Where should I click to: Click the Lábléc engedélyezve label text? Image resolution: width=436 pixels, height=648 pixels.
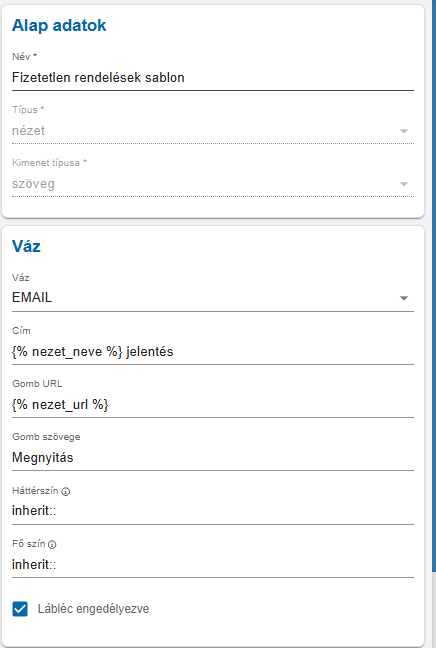(x=93, y=609)
